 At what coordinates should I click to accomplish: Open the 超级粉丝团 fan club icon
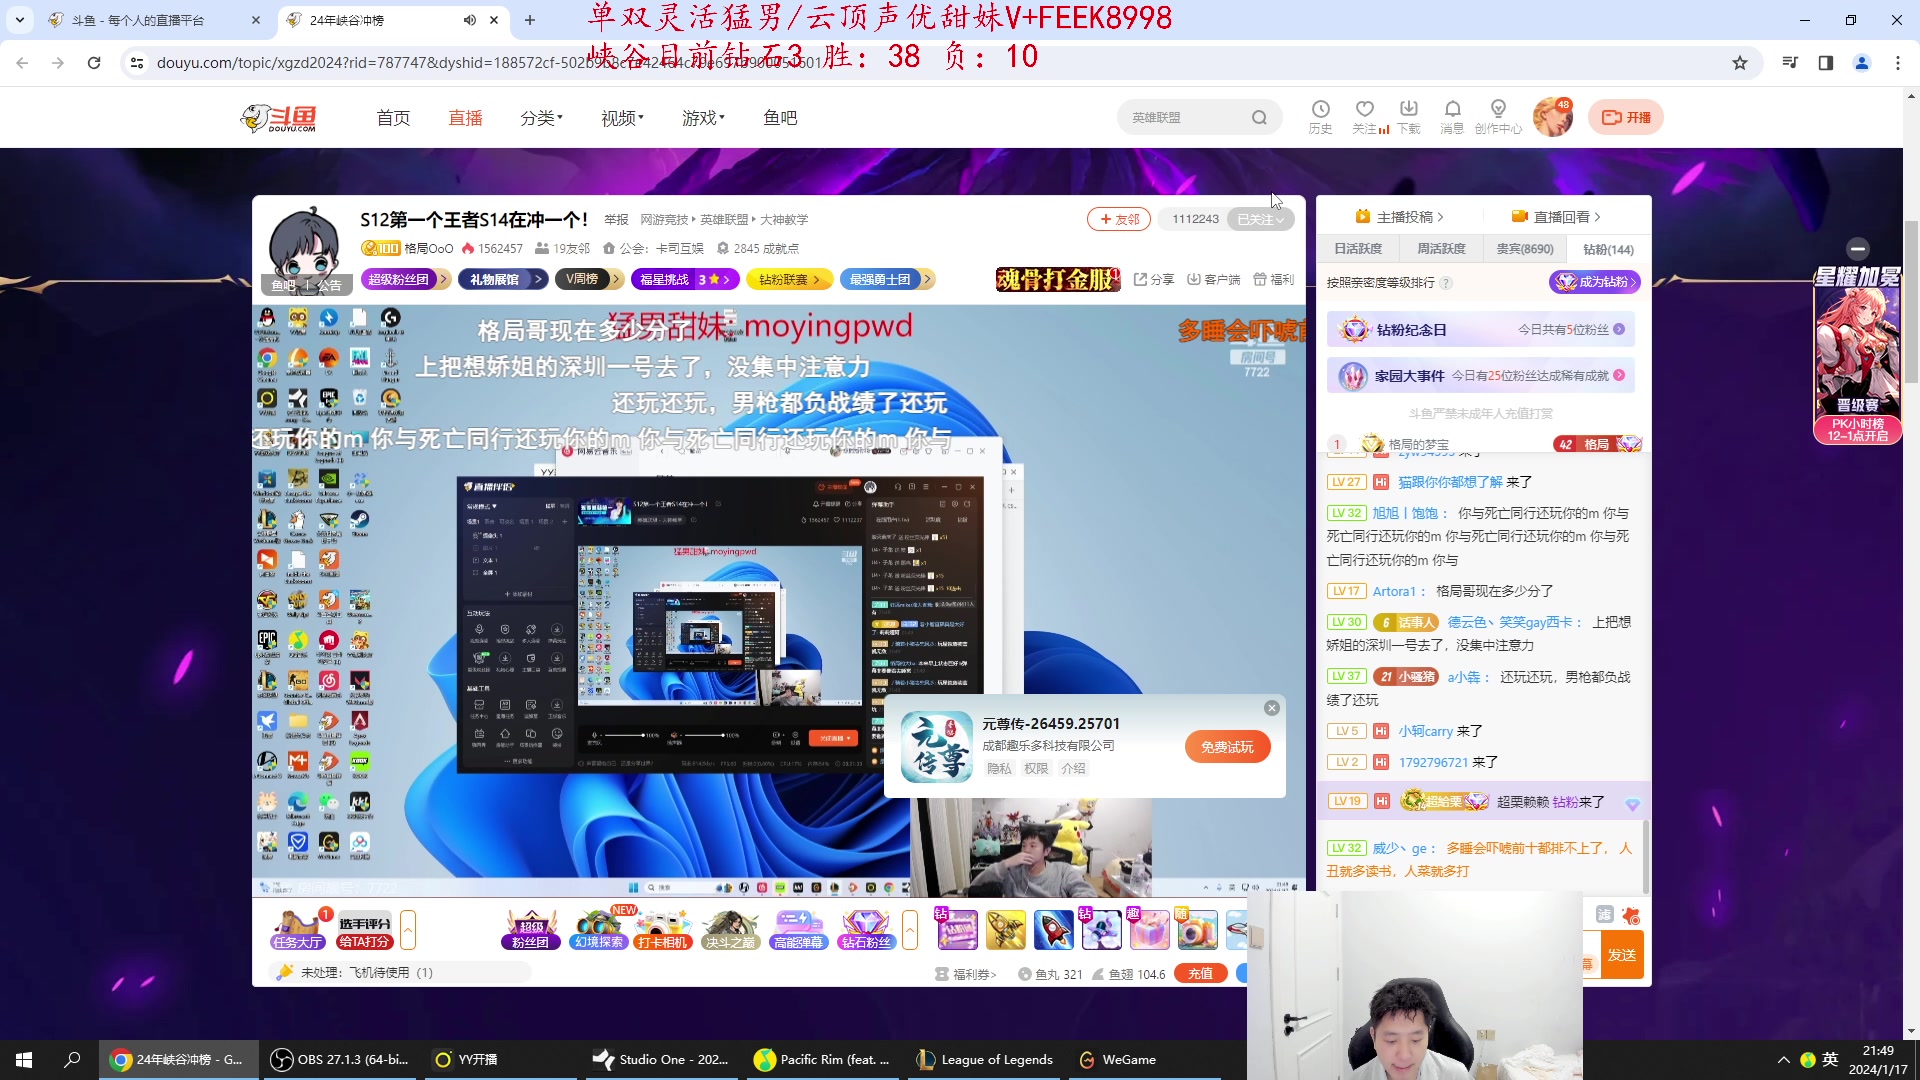pos(530,929)
